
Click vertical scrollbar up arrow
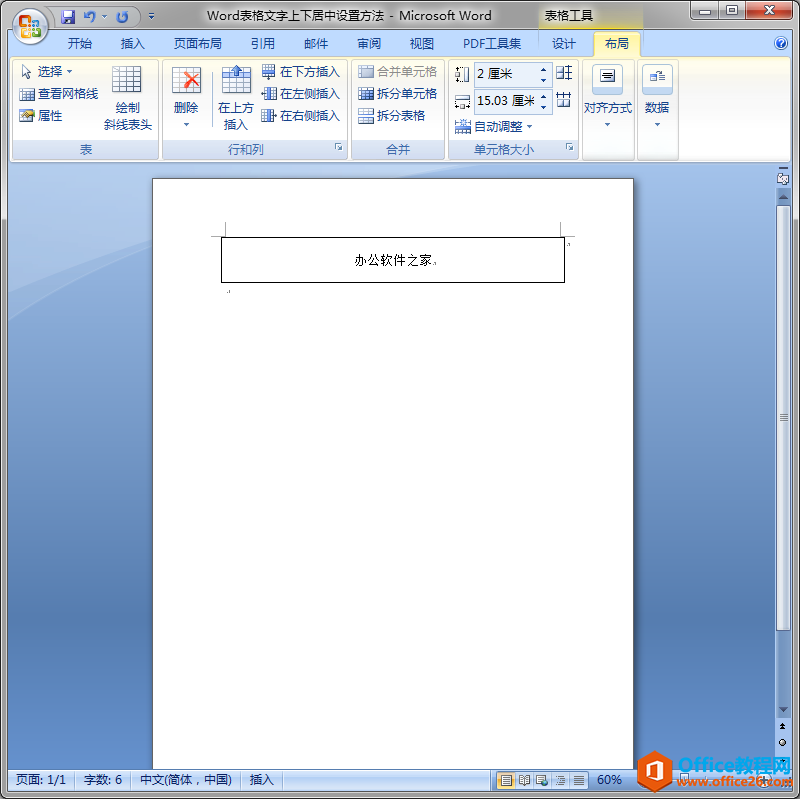point(783,197)
